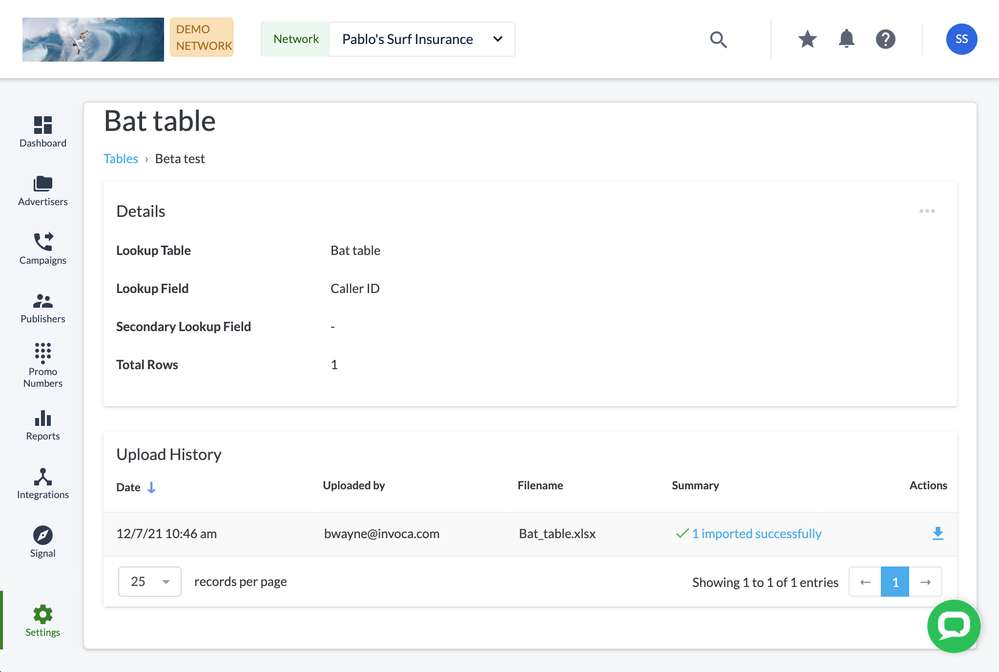Go to Dashboard in sidebar
This screenshot has height=672, width=999.
43,132
